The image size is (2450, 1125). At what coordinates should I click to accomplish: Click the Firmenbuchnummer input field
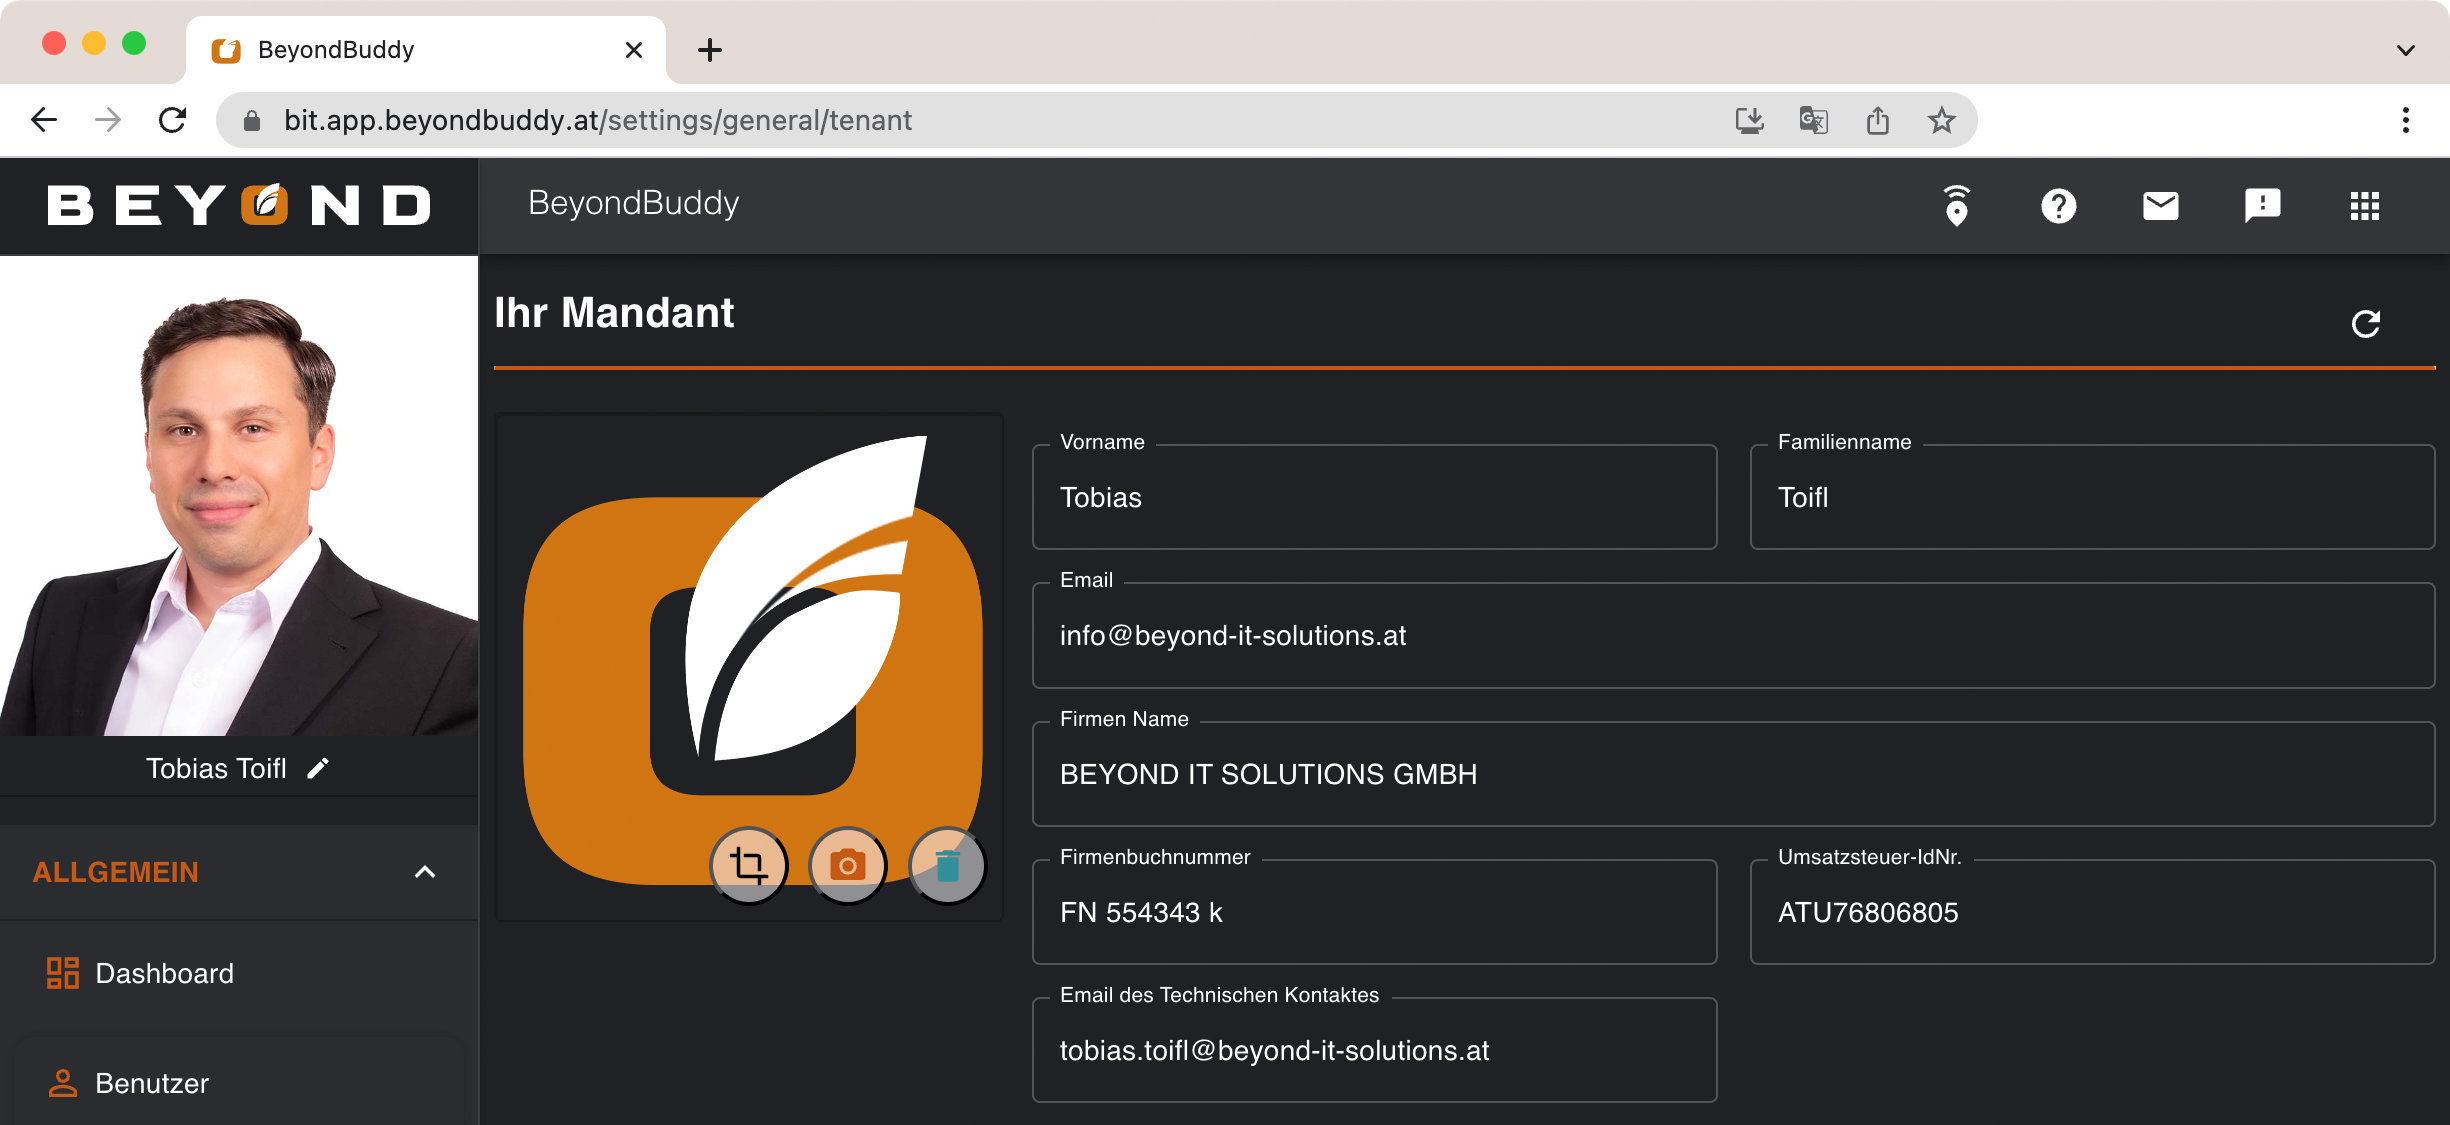click(1374, 912)
